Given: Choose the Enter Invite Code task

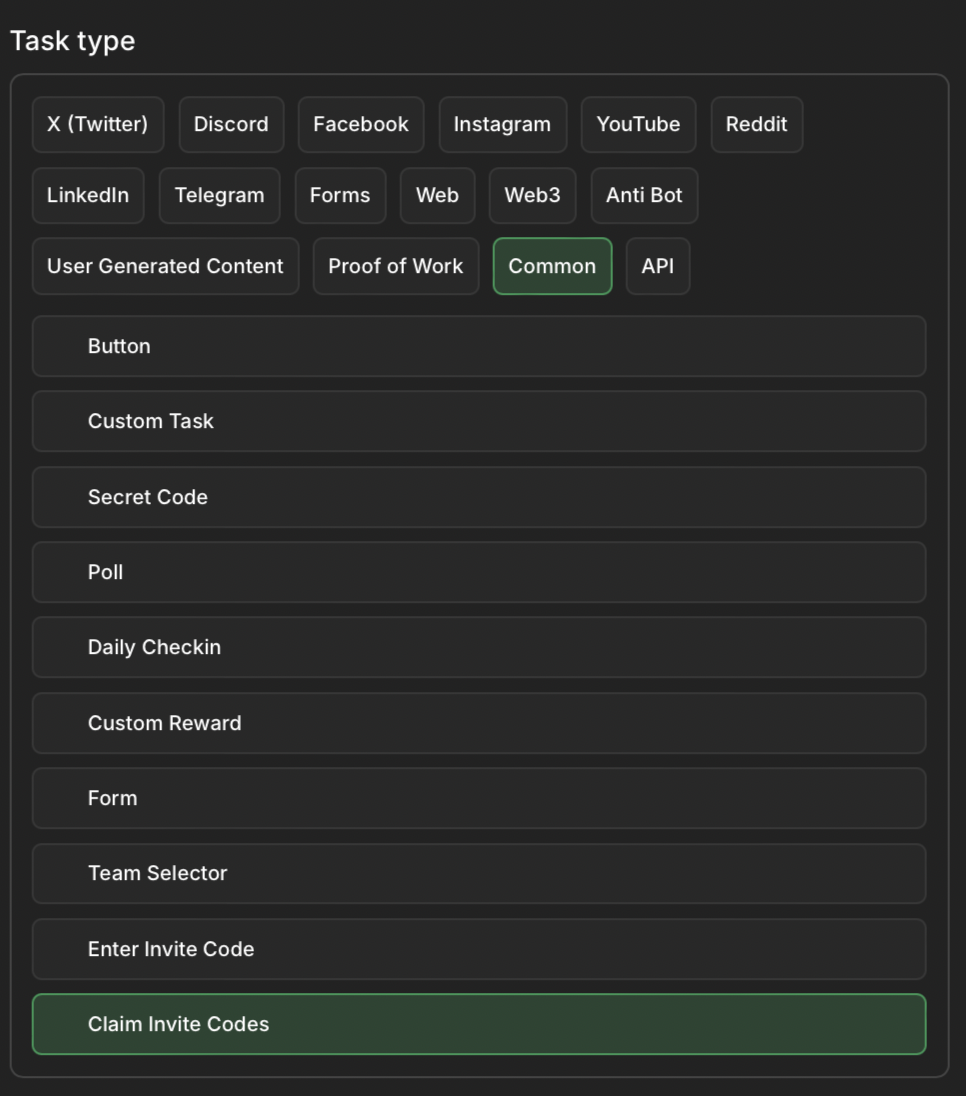Looking at the screenshot, I should [478, 949].
